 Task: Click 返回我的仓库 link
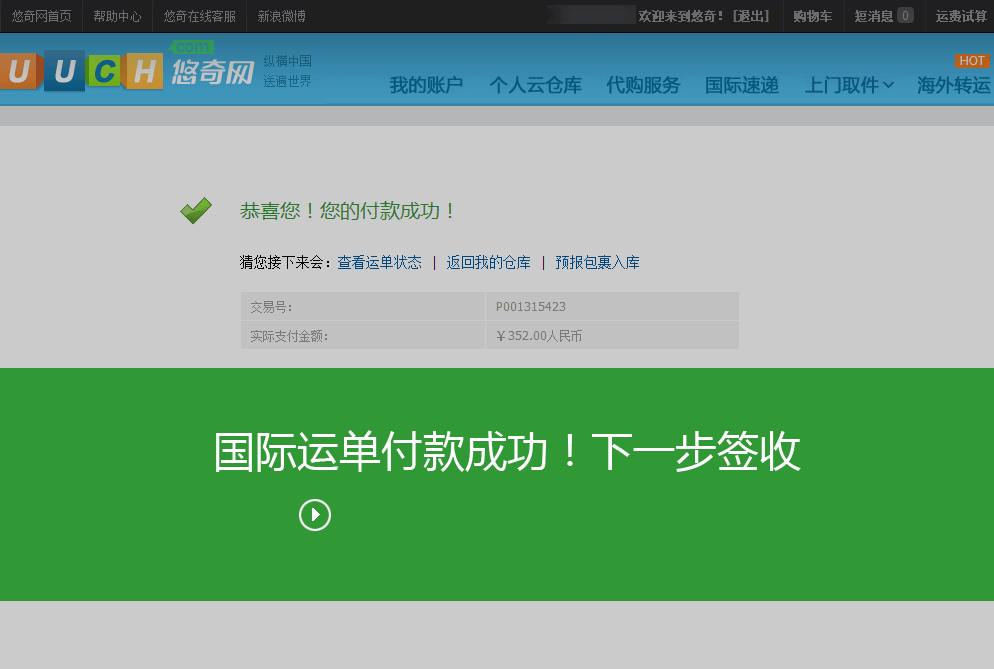(x=488, y=263)
